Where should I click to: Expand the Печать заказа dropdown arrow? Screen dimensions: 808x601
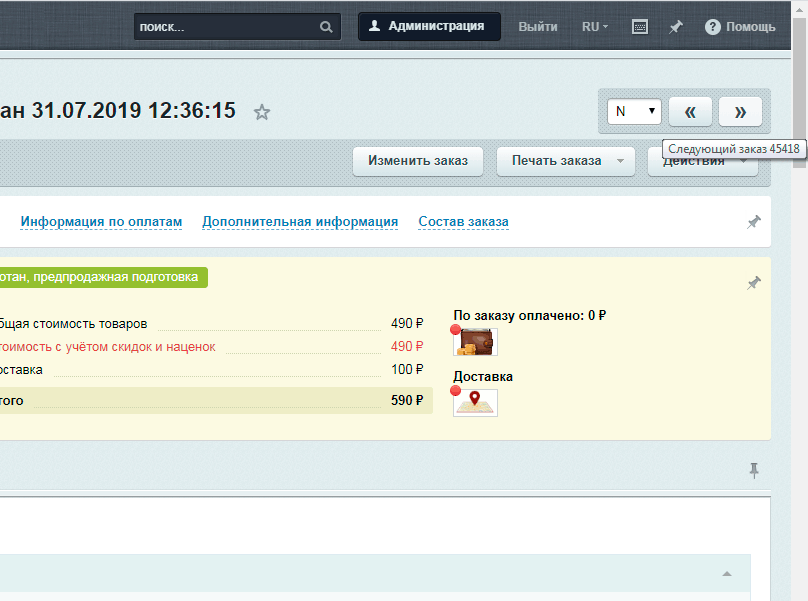[620, 161]
